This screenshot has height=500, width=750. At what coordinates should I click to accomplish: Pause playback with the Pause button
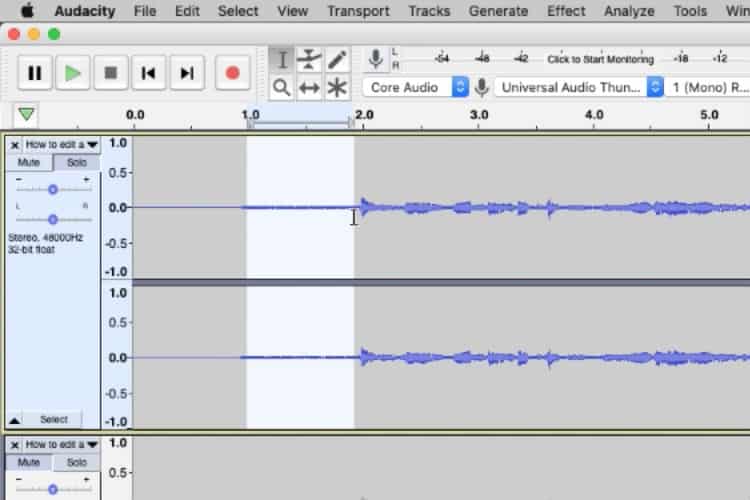(34, 73)
